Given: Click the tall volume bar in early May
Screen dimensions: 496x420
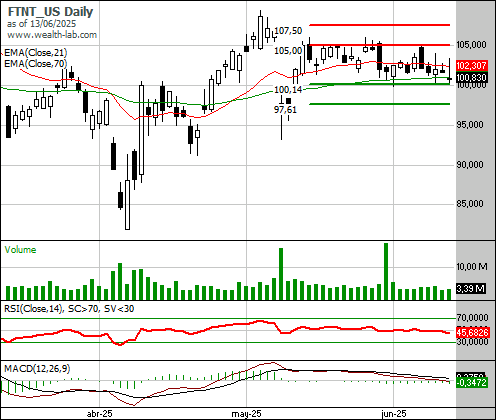Looking at the screenshot, I should pyautogui.click(x=281, y=274).
